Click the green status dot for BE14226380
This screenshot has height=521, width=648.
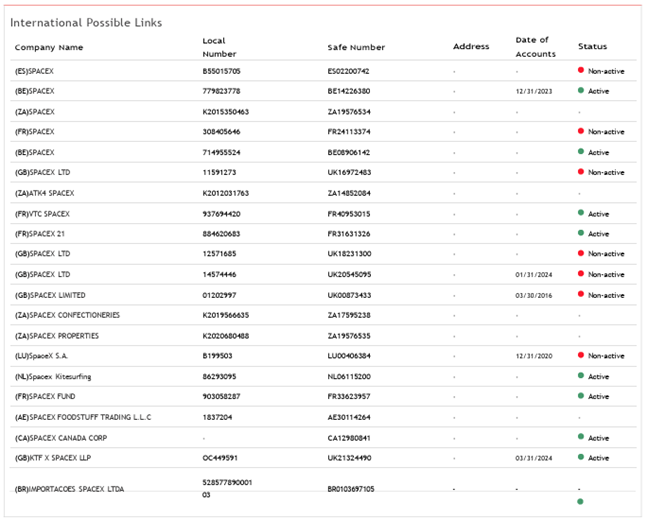[x=581, y=90]
